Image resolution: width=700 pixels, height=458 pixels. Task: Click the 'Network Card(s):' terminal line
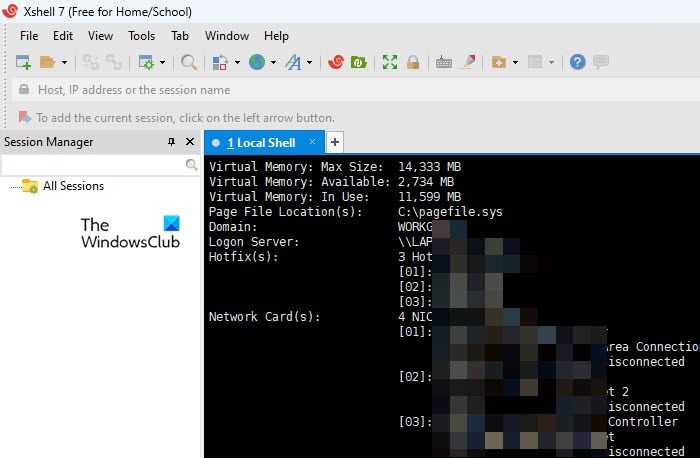click(264, 317)
